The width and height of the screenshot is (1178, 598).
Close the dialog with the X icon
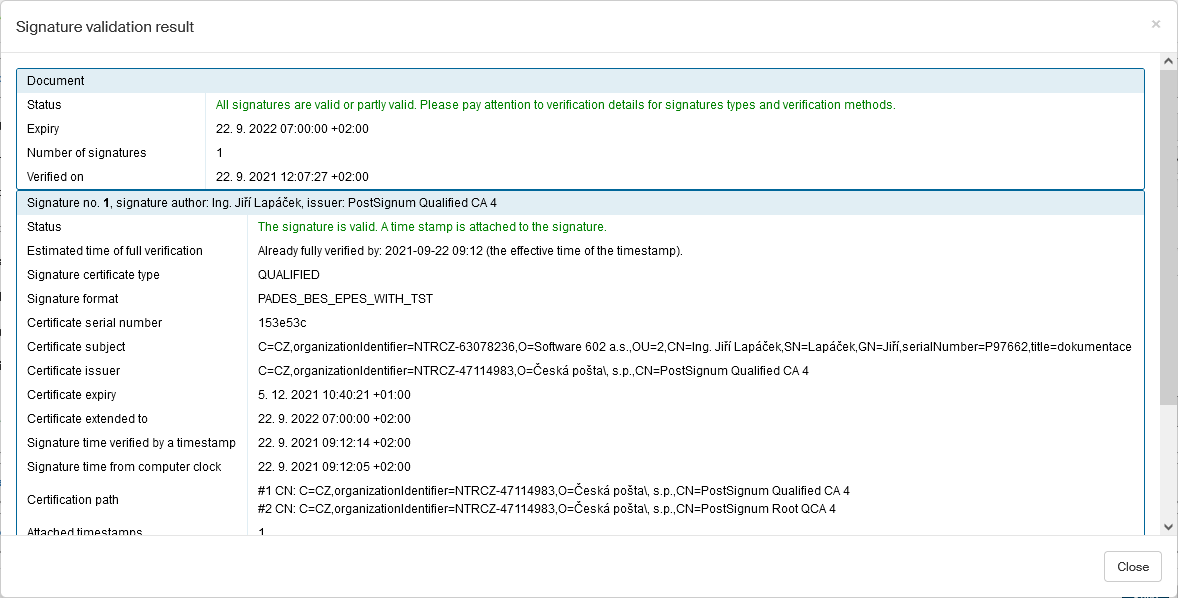tap(1156, 24)
